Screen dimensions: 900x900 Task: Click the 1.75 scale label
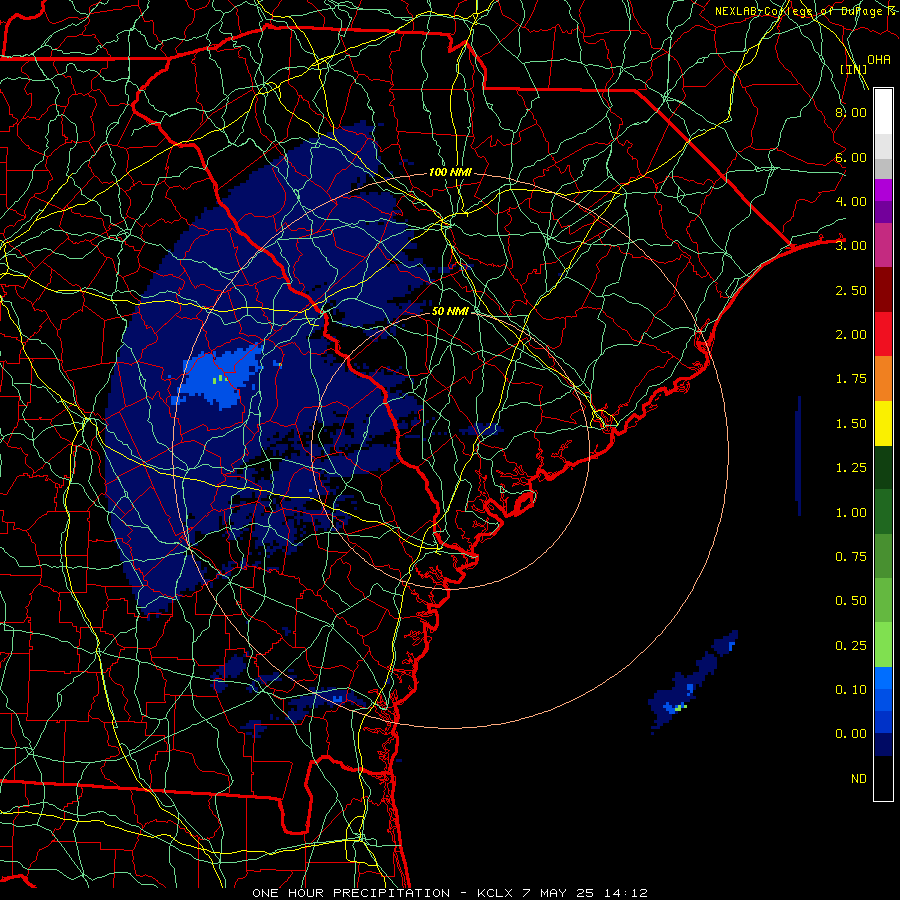coord(851,379)
